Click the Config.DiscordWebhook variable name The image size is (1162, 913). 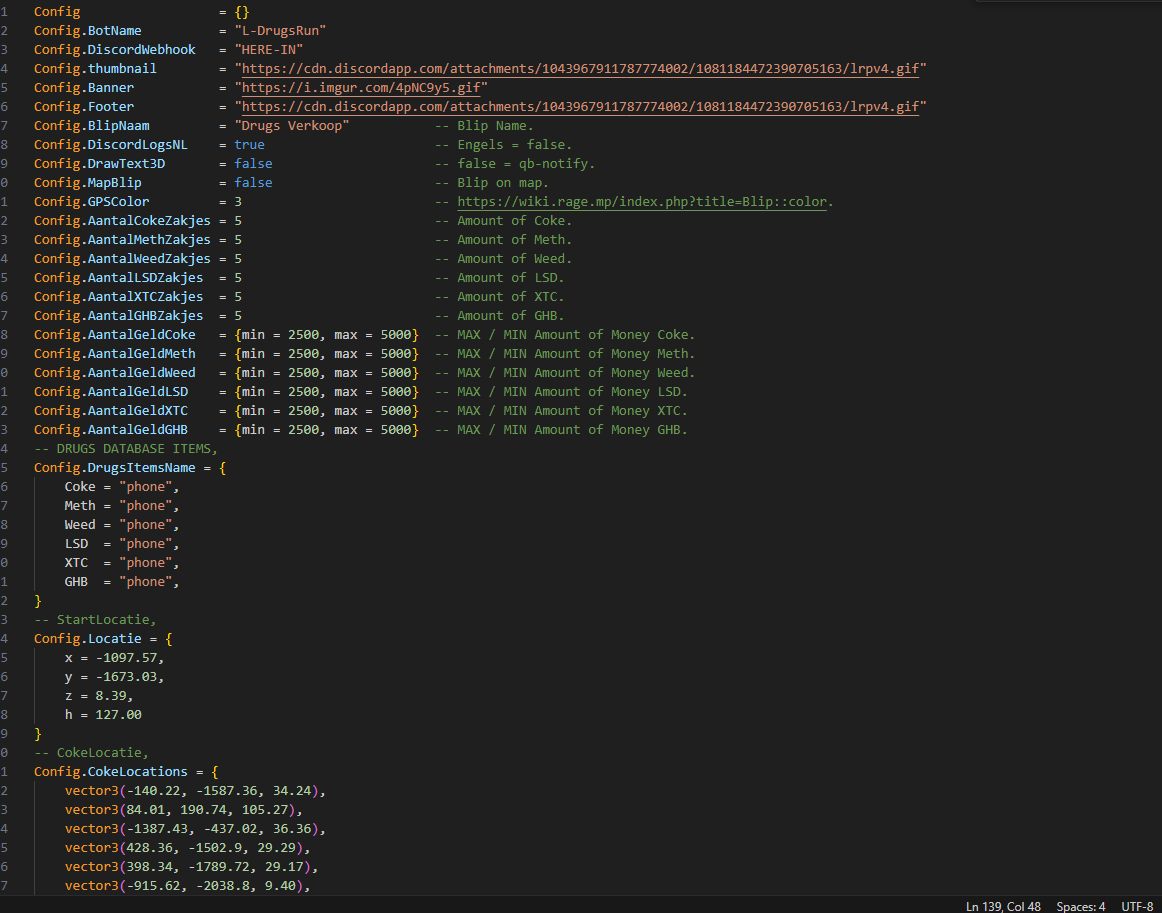115,50
